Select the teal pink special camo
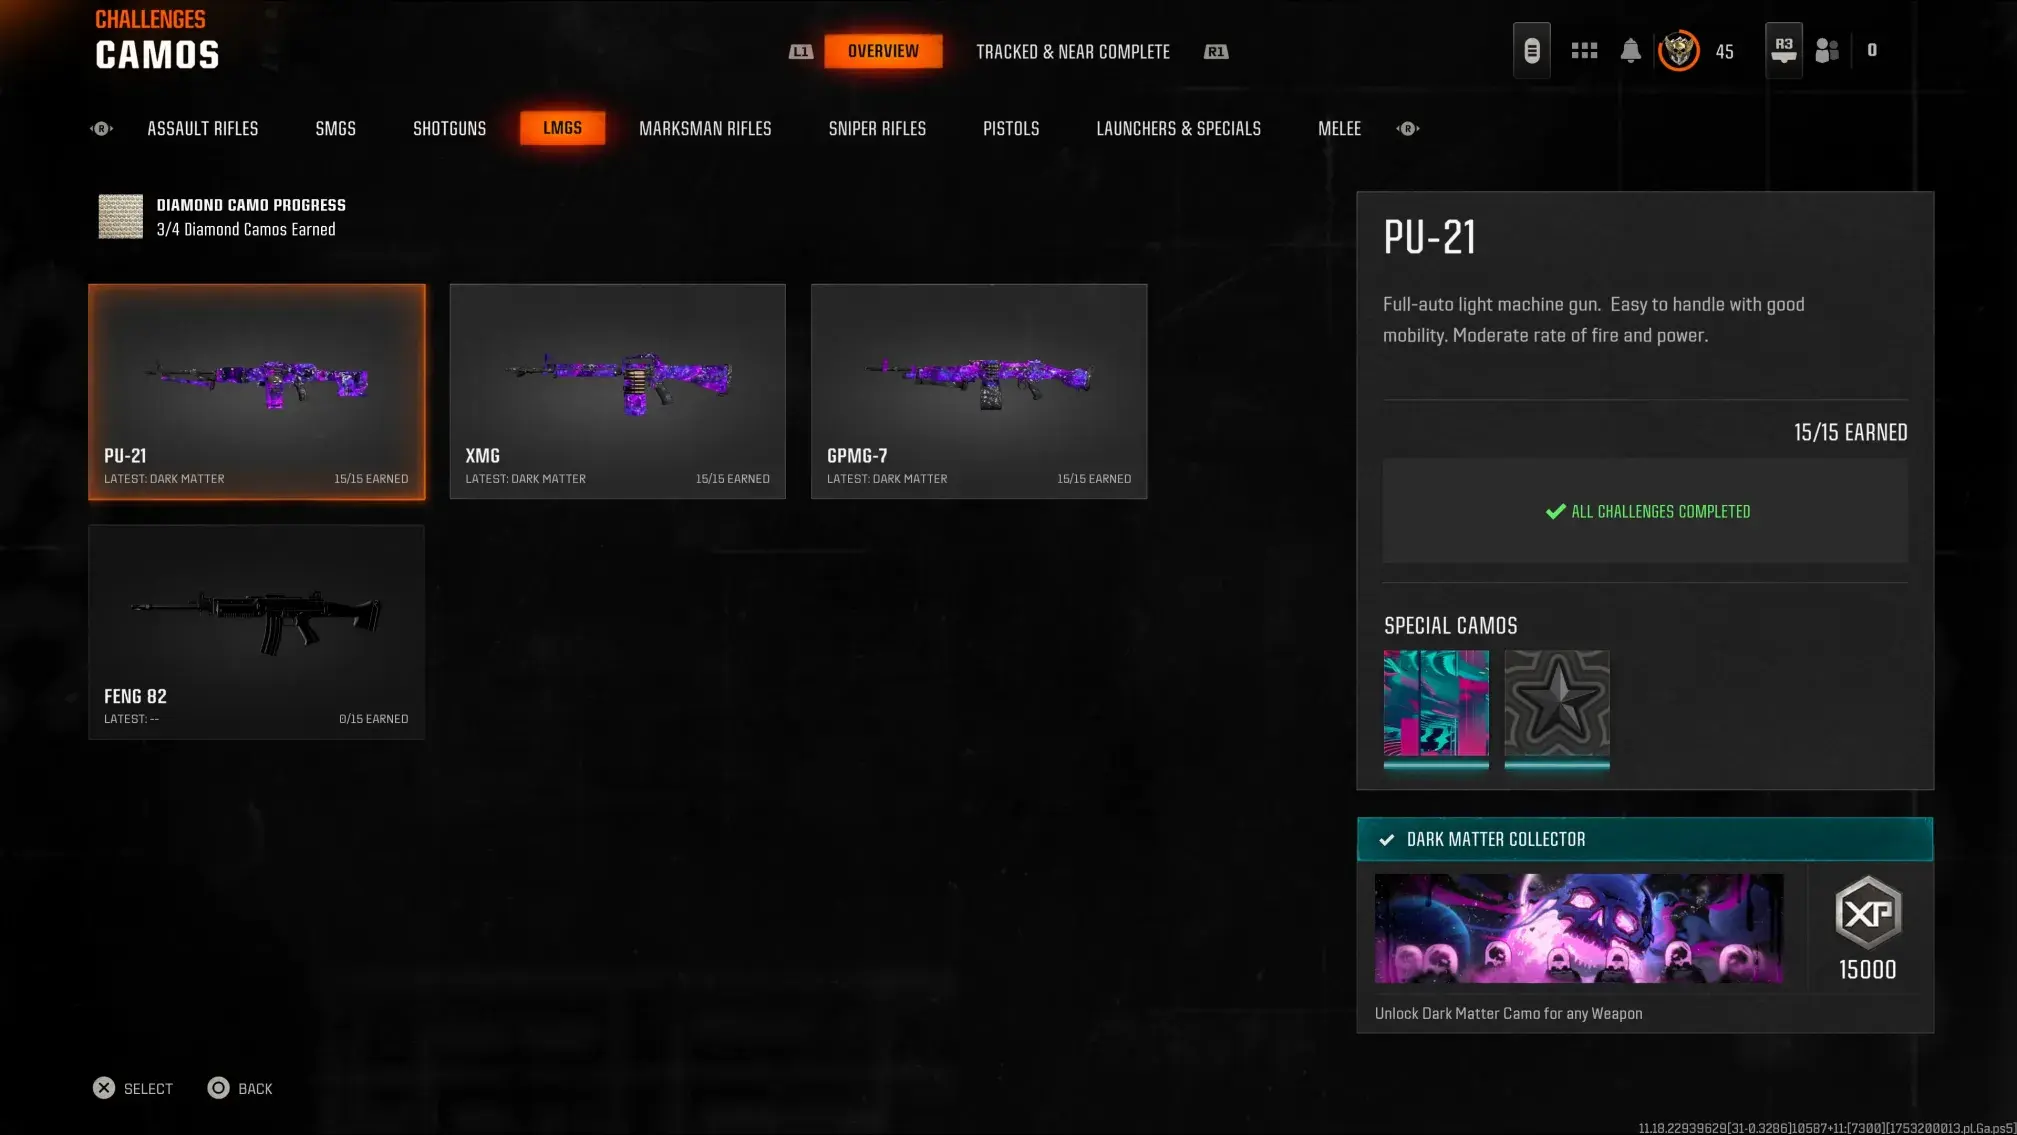This screenshot has height=1135, width=2017. click(x=1436, y=704)
